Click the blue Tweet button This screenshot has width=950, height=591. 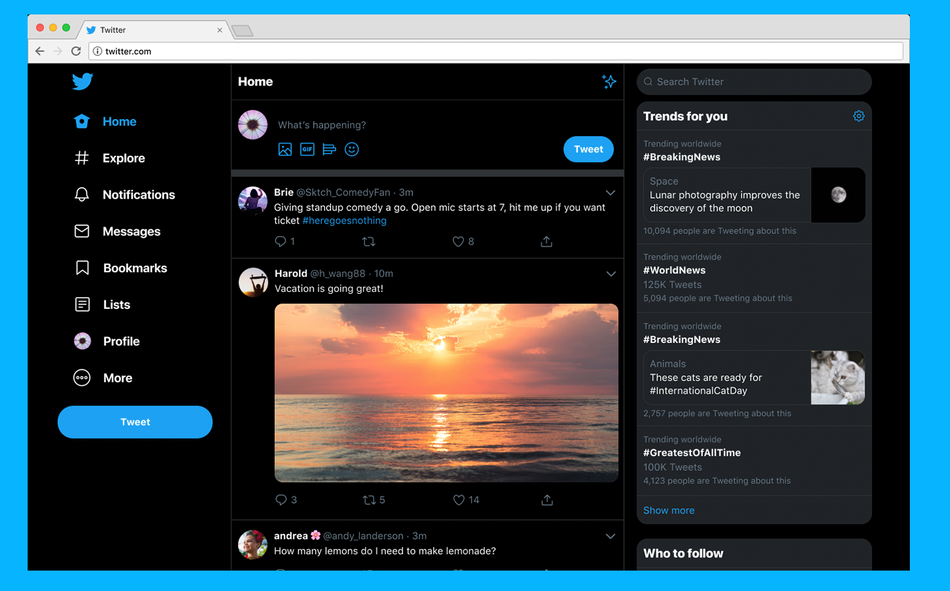[134, 422]
